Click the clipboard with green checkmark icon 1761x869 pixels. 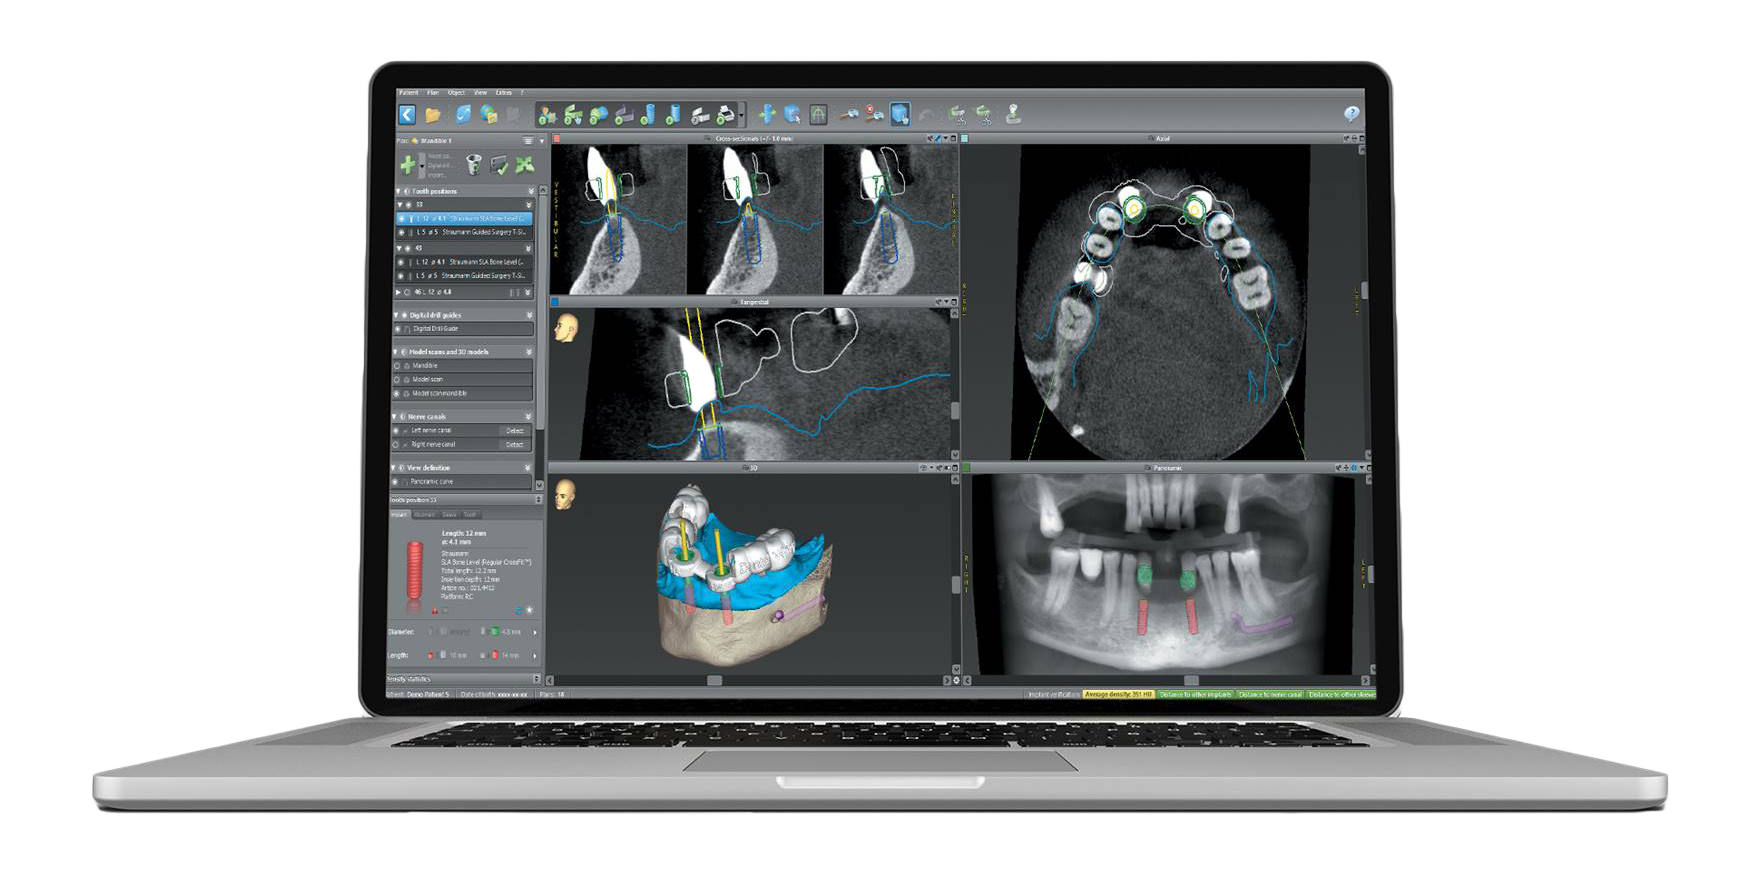[499, 164]
